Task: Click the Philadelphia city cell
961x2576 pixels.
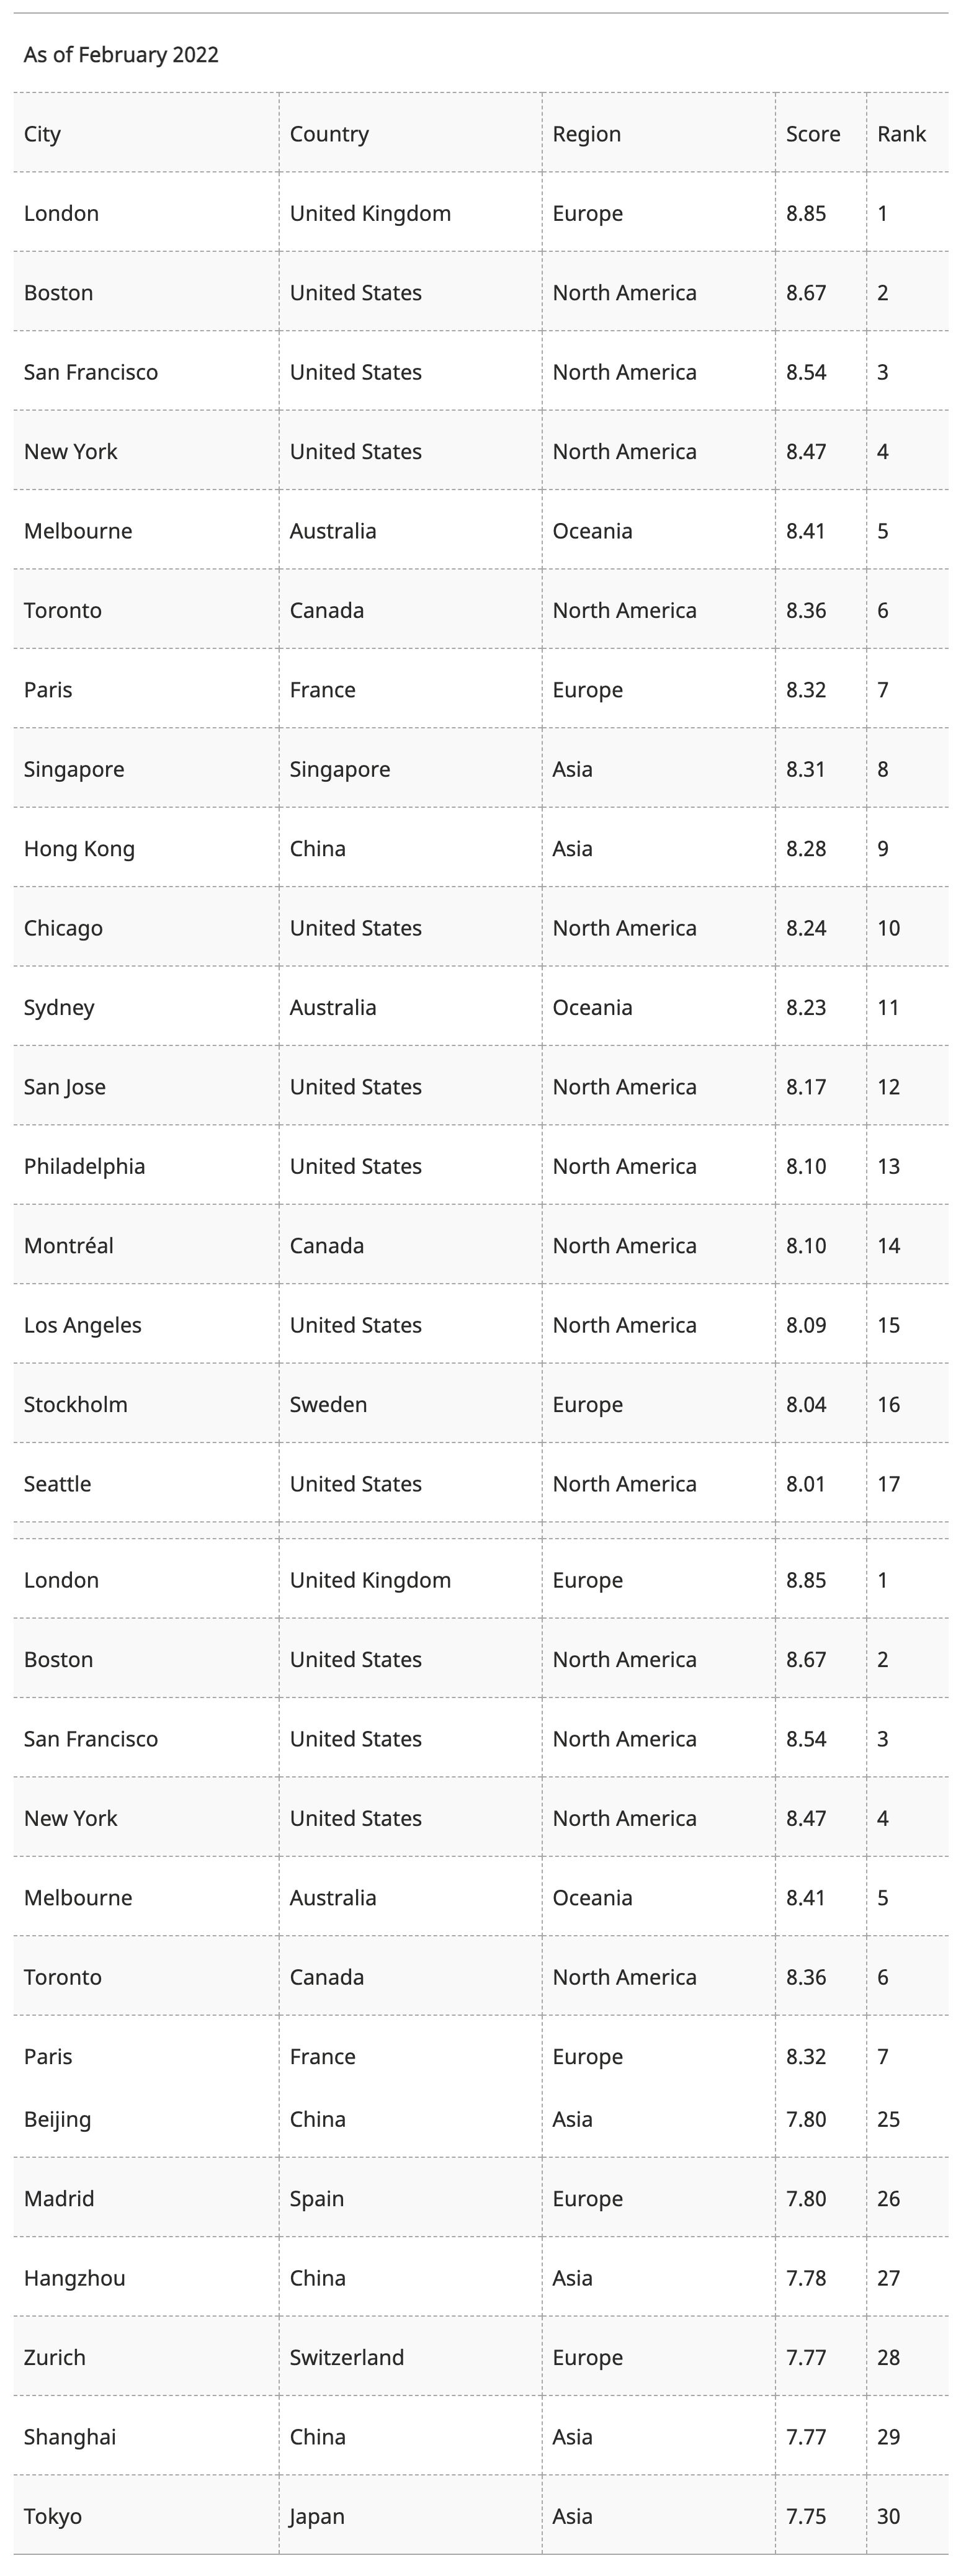Action: (x=85, y=1166)
